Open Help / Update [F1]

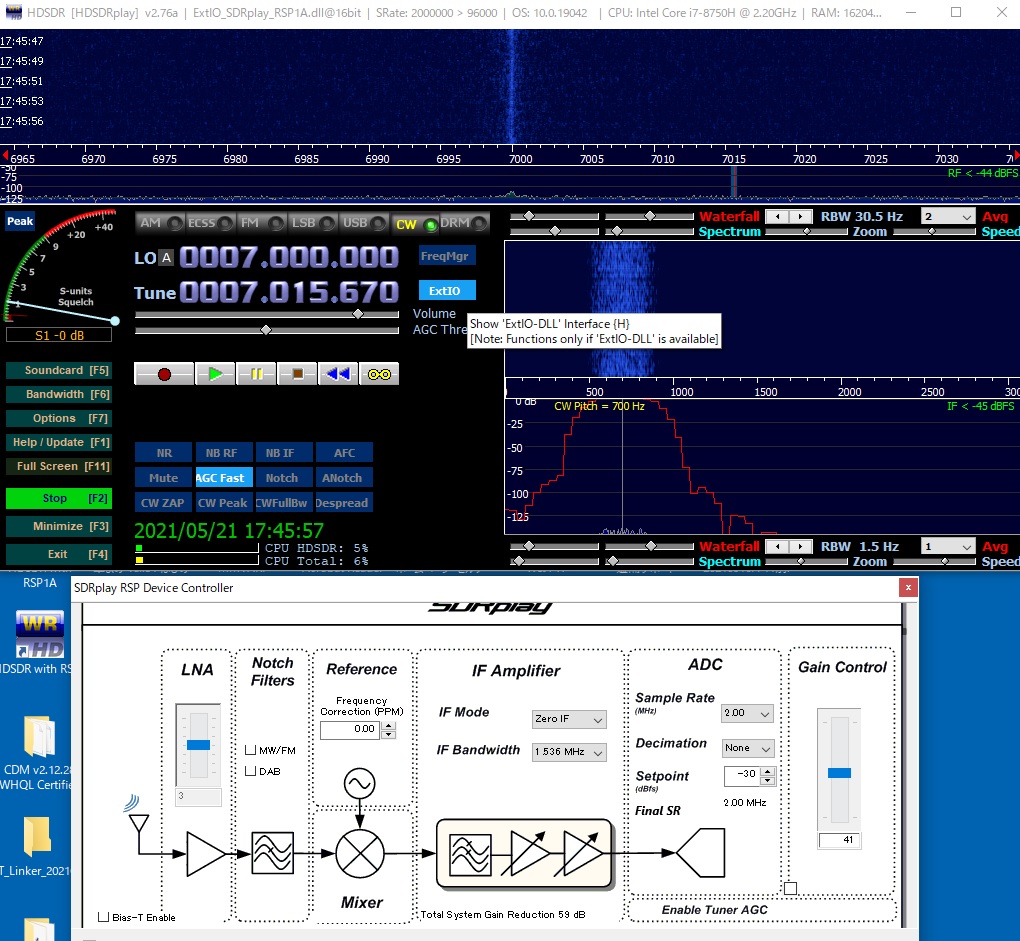coord(59,442)
